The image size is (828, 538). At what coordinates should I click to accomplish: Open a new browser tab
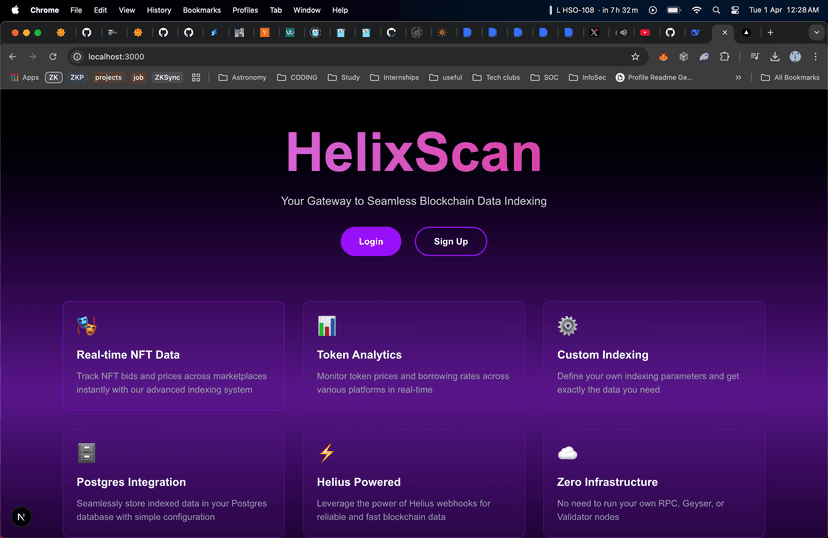tap(770, 33)
